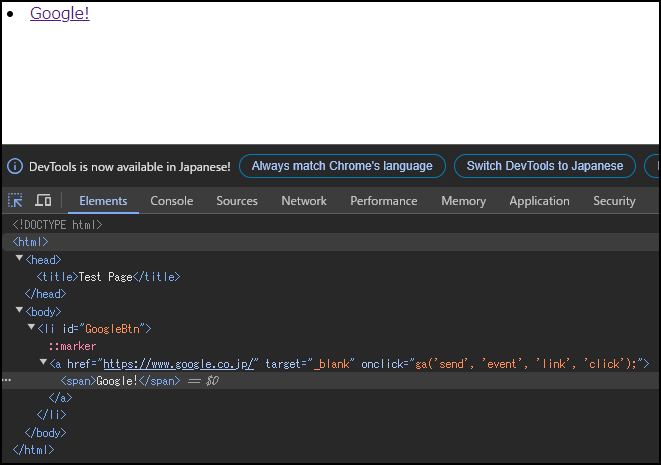
Task: Click the GoogleBtn id attribute value
Action: click(x=113, y=329)
